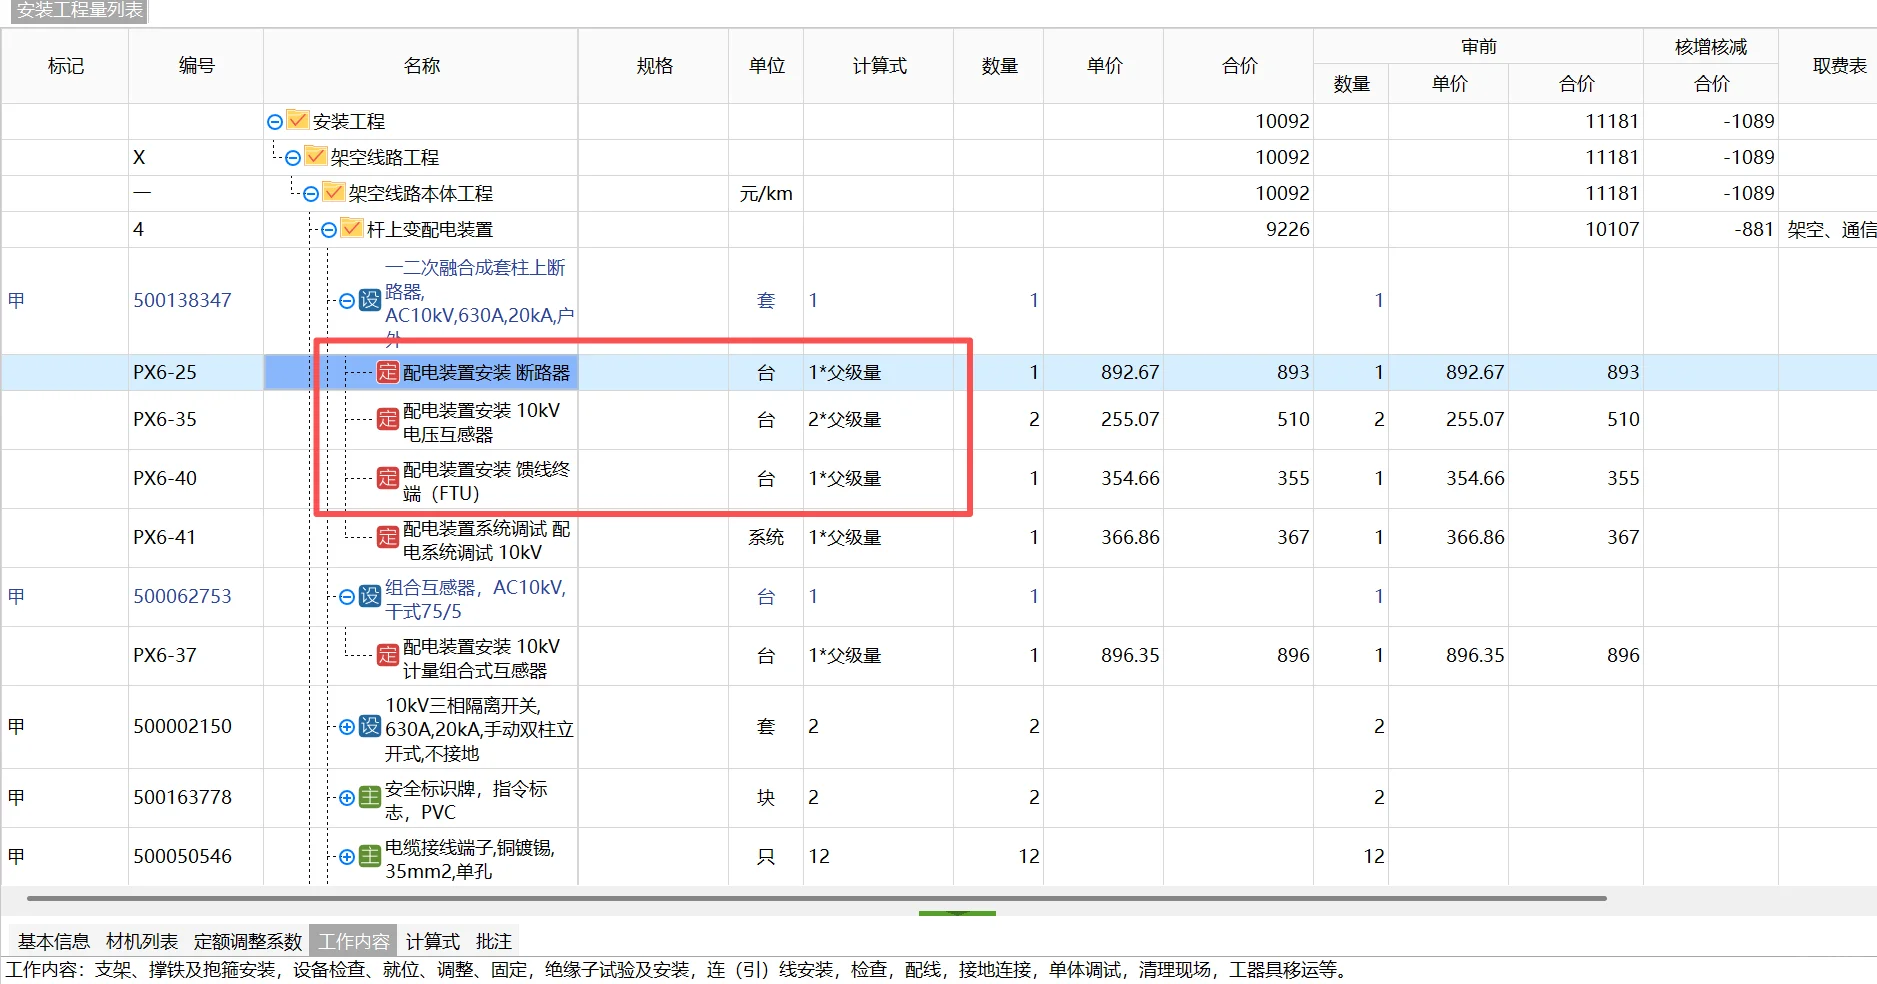Click the 主 material icon for 电缆接线端子

coord(370,857)
